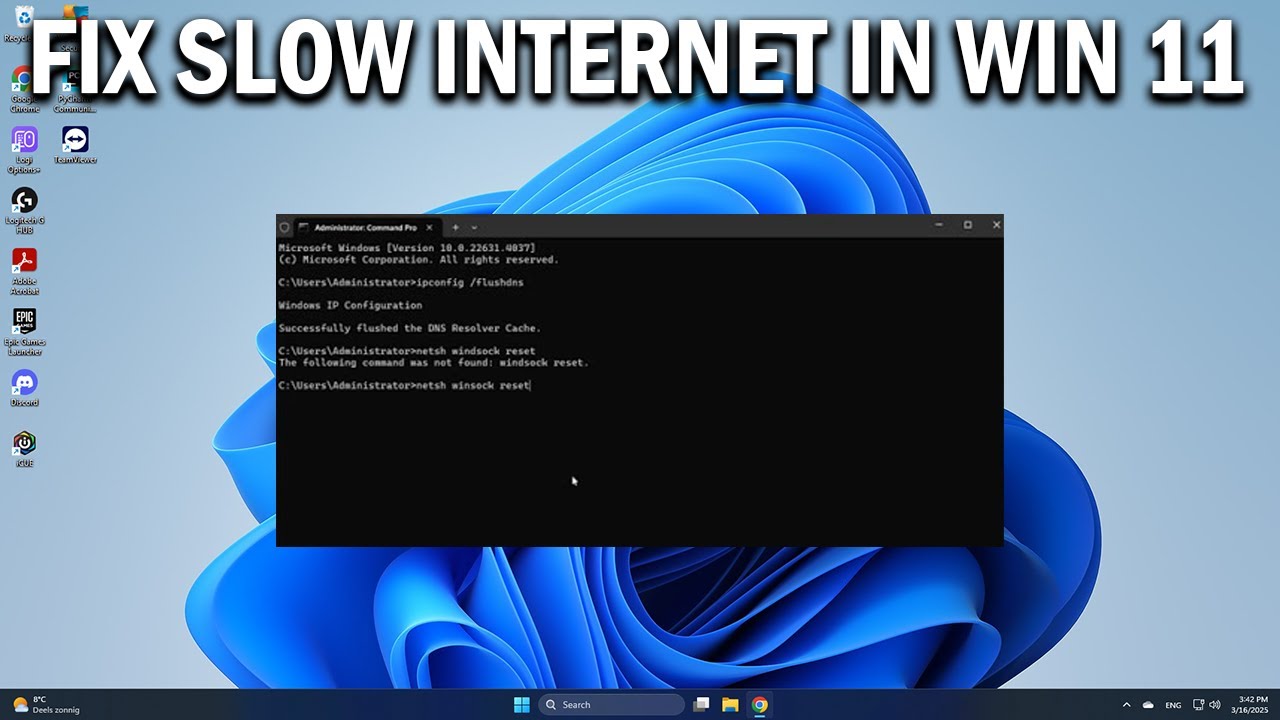Switch to Chrome in the taskbar
This screenshot has height=720, width=1280.
point(759,704)
